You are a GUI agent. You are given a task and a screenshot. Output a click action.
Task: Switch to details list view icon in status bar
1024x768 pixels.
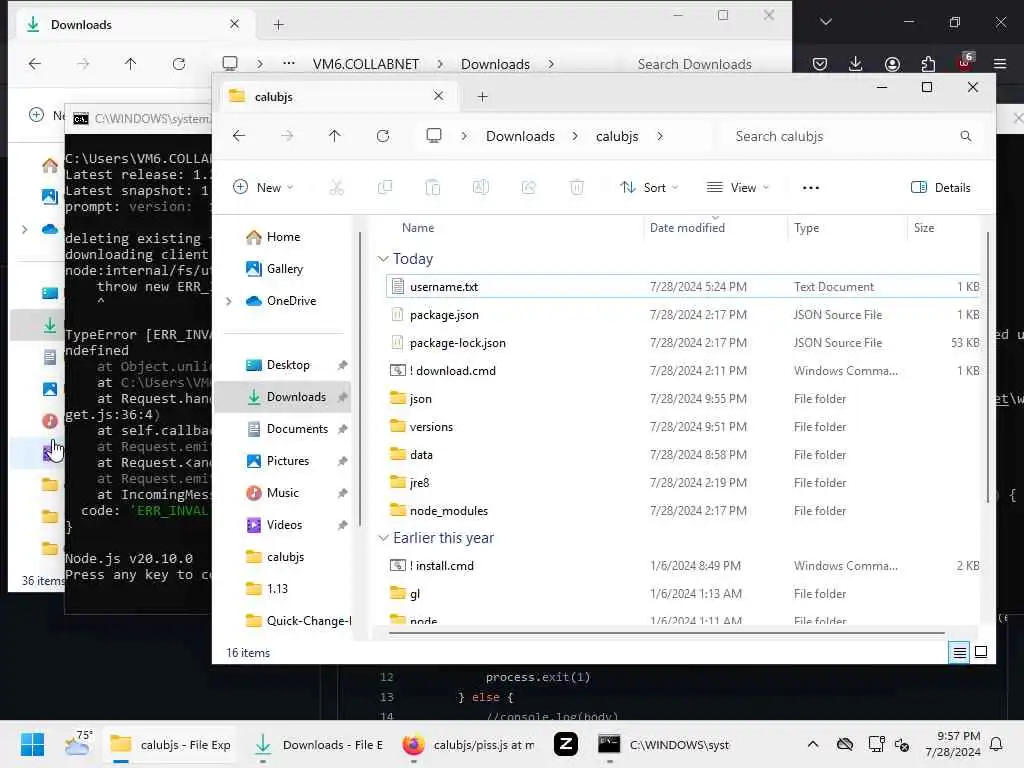[x=959, y=652]
